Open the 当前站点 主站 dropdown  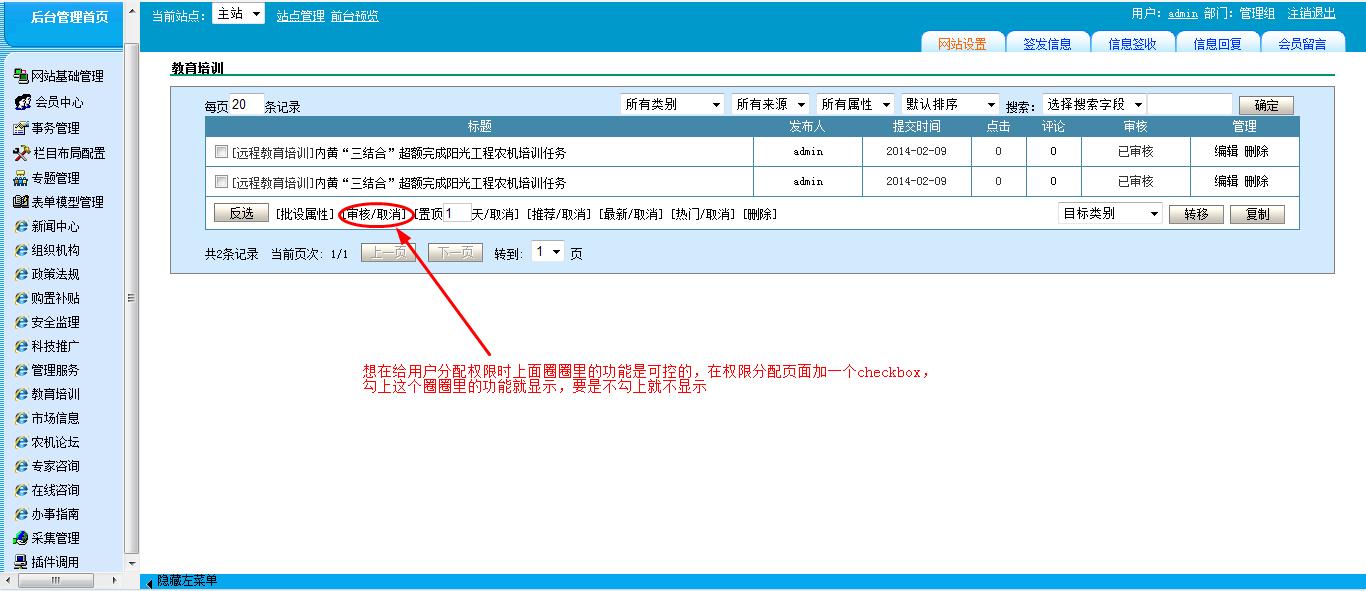point(238,15)
